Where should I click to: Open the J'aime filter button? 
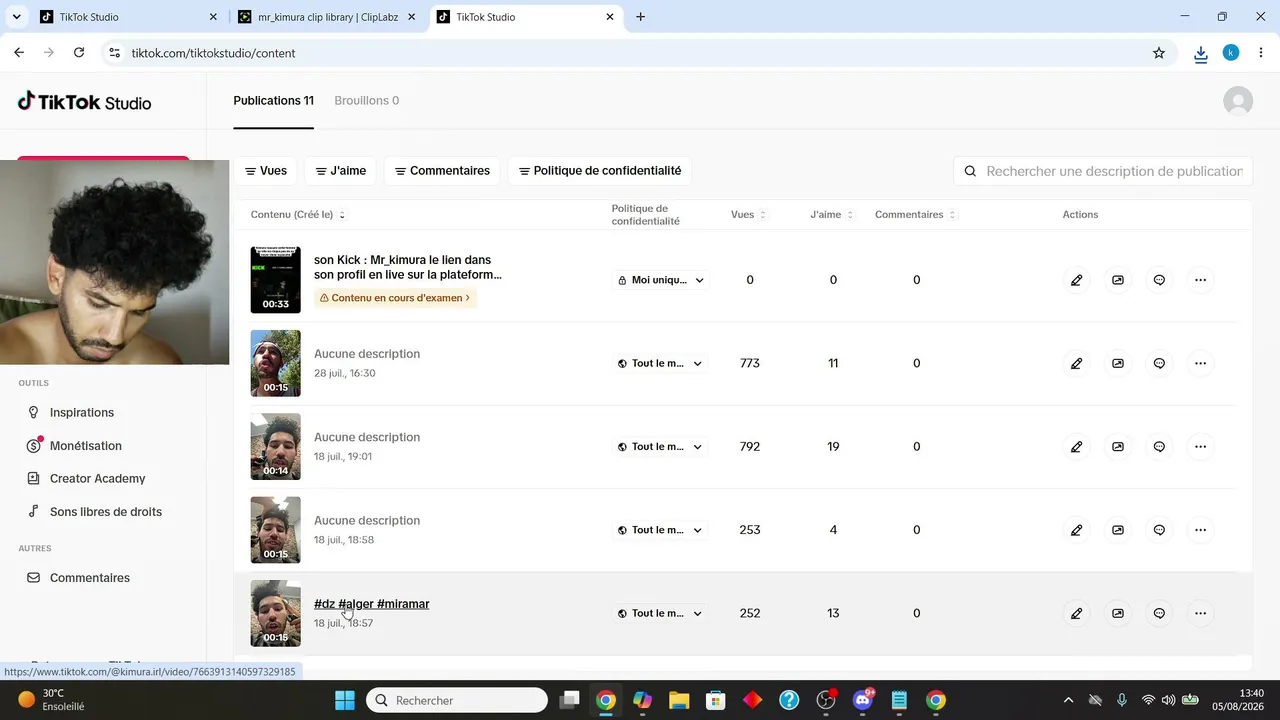click(x=341, y=171)
